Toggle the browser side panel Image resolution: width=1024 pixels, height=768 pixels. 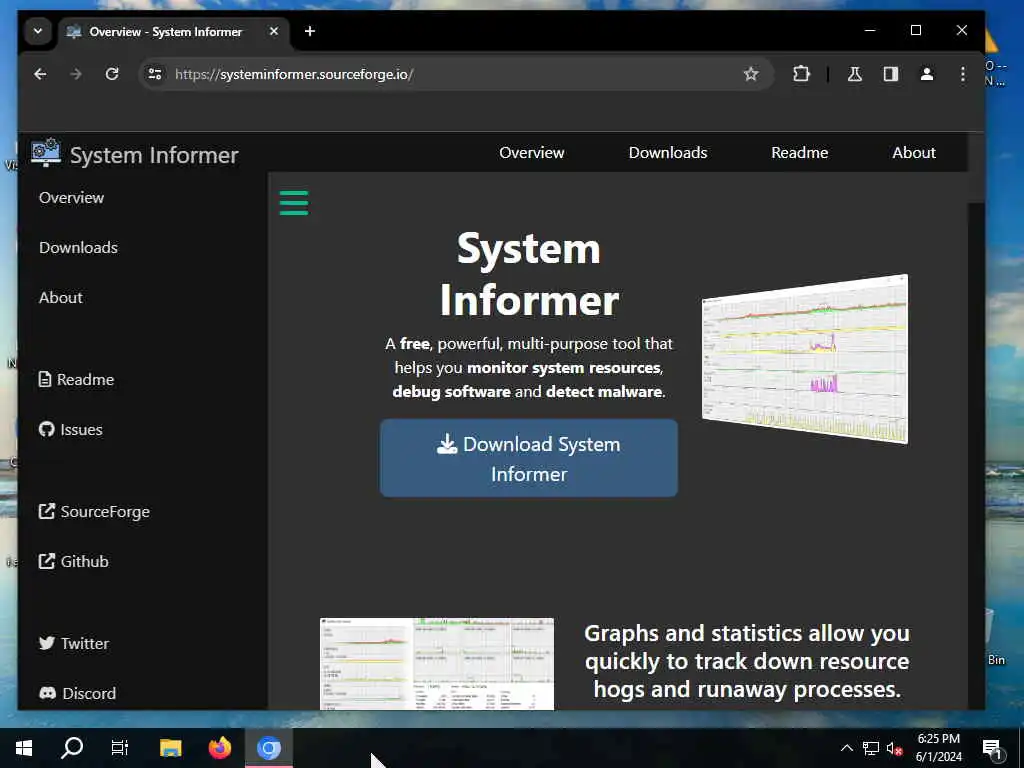pos(891,74)
